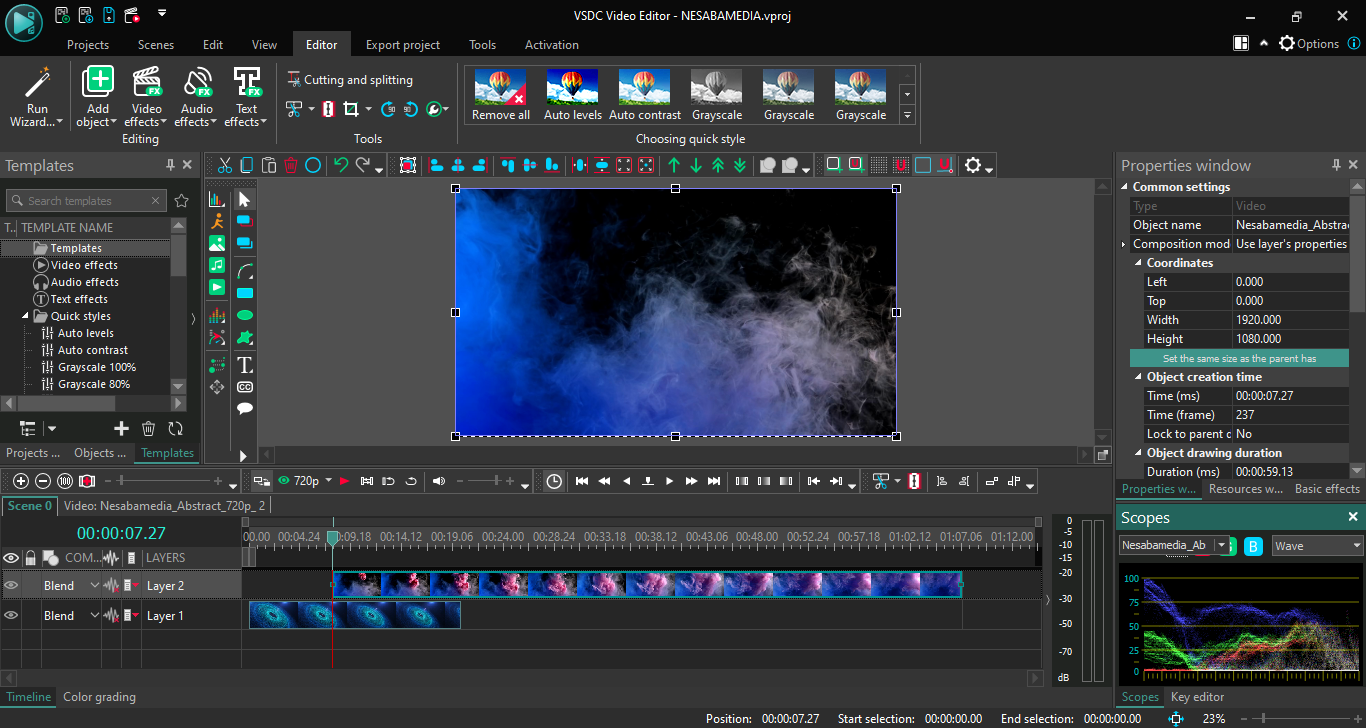Hide Layer 2 with its eye icon
1366x728 pixels.
click(x=11, y=586)
